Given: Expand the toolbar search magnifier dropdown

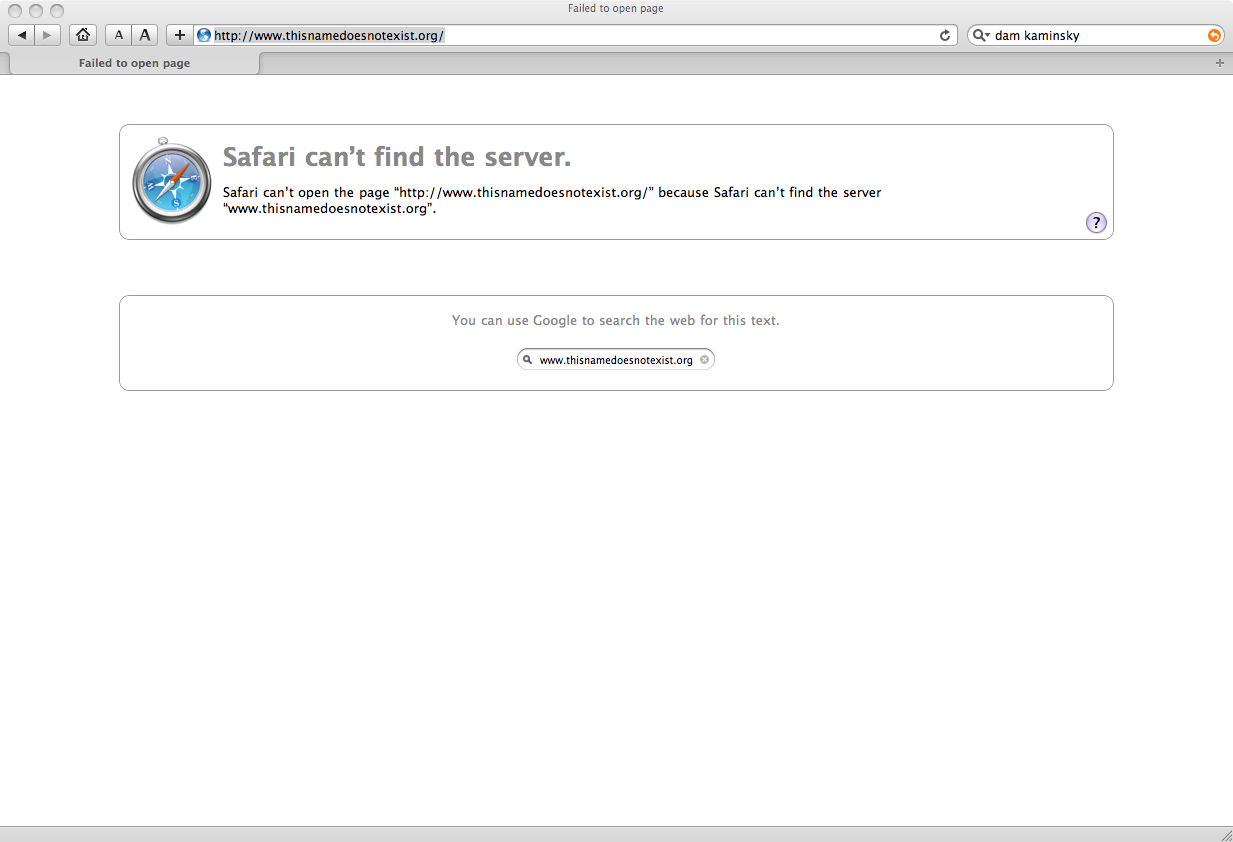Looking at the screenshot, I should (x=980, y=35).
